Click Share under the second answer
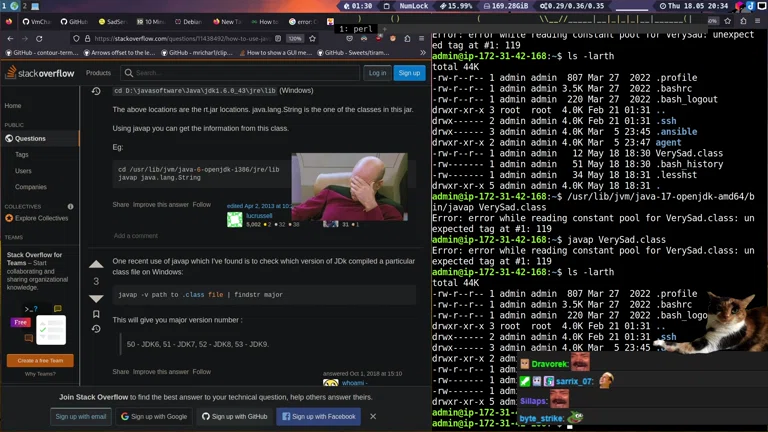The image size is (768, 432). [x=120, y=372]
